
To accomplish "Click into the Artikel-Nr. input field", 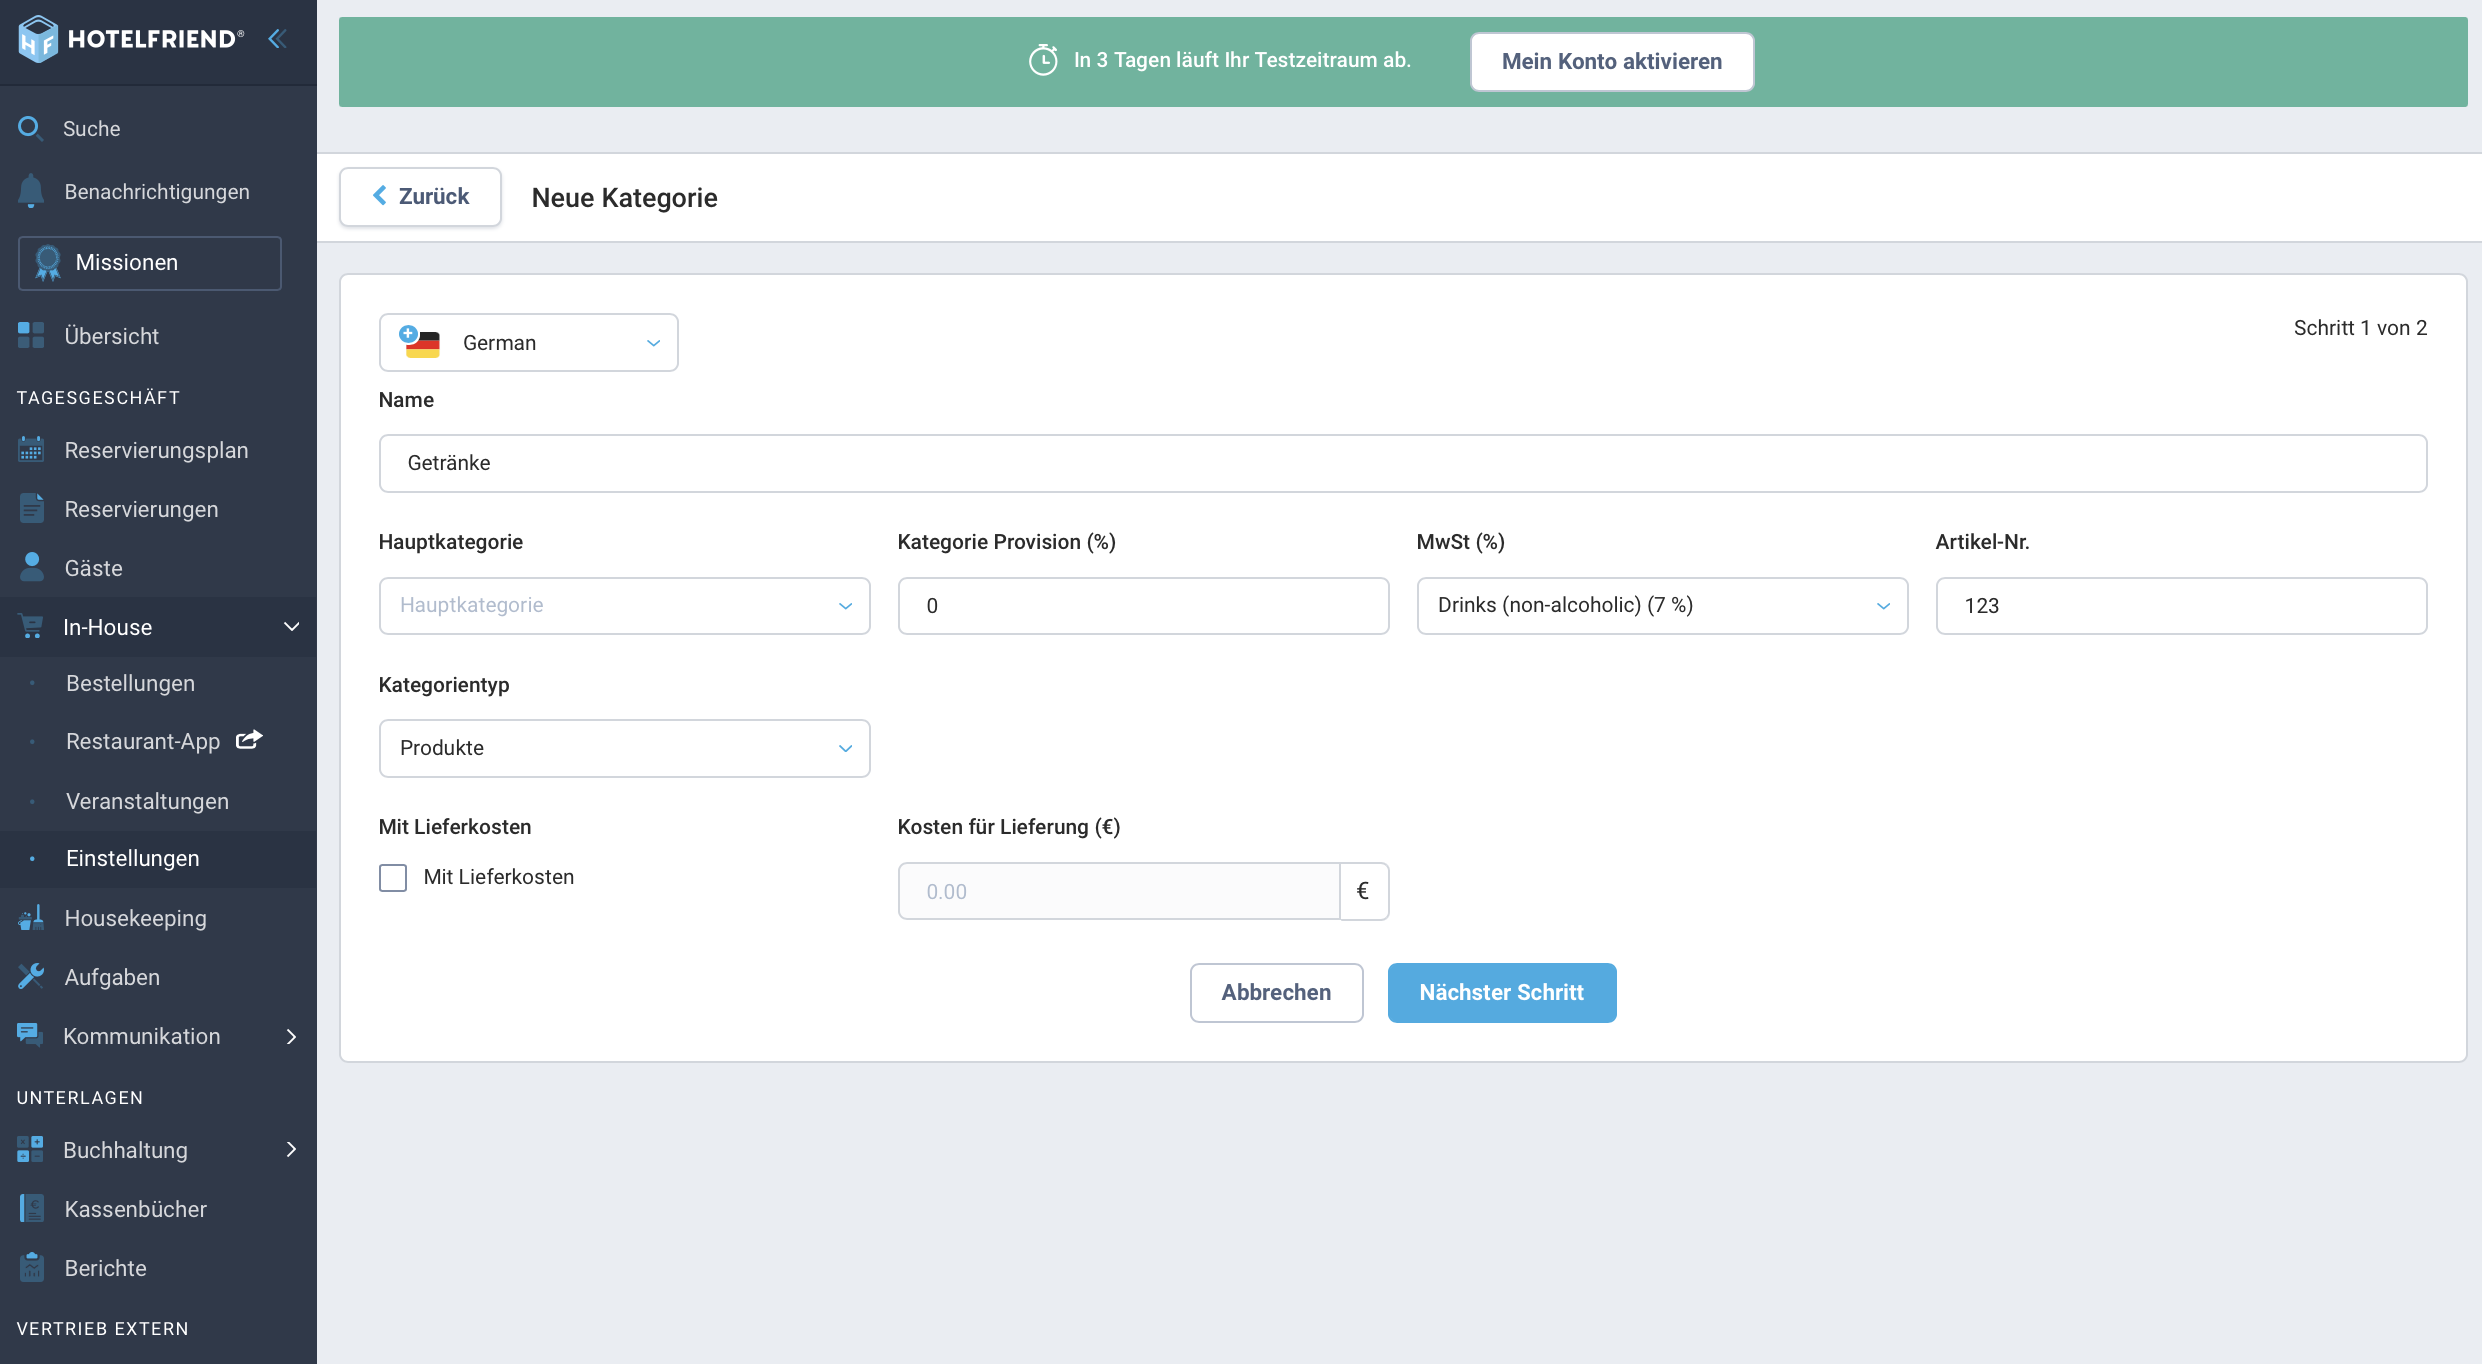I will pos(2181,606).
